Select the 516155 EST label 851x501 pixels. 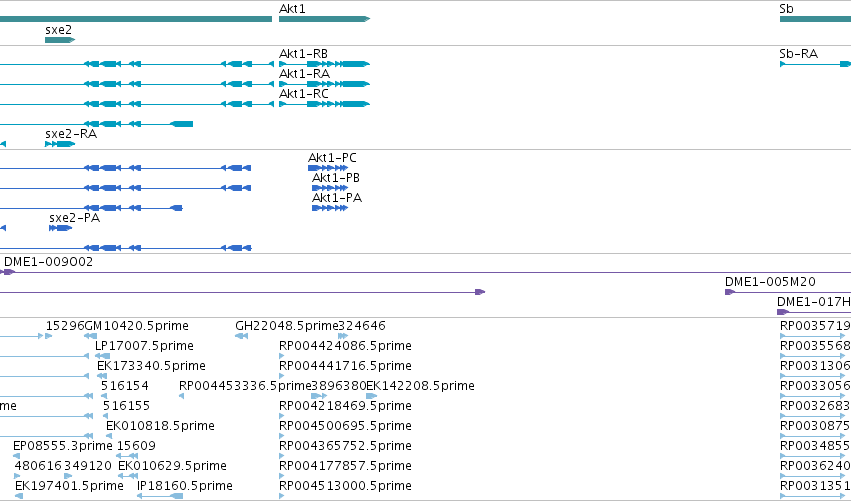(126, 406)
